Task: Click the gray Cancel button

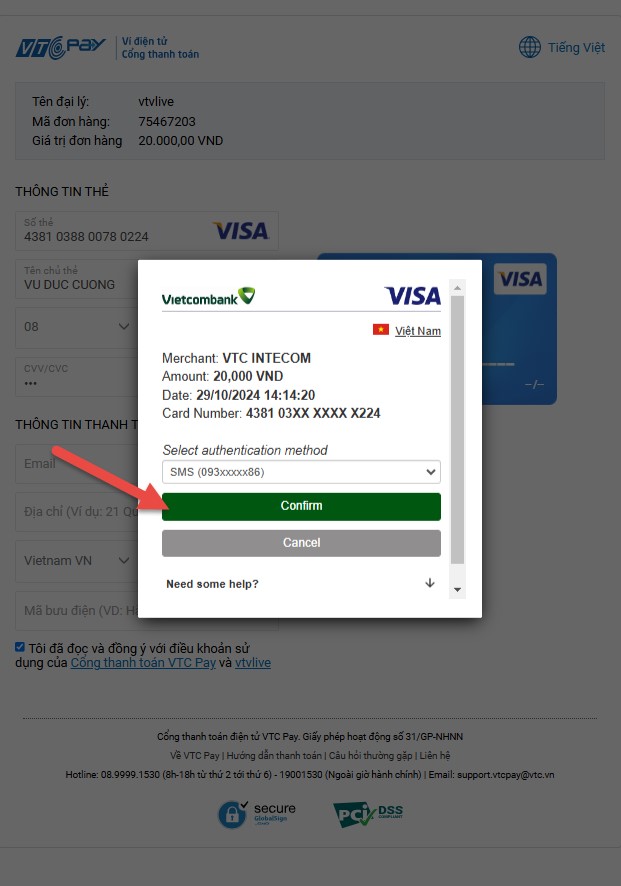Action: (x=301, y=543)
